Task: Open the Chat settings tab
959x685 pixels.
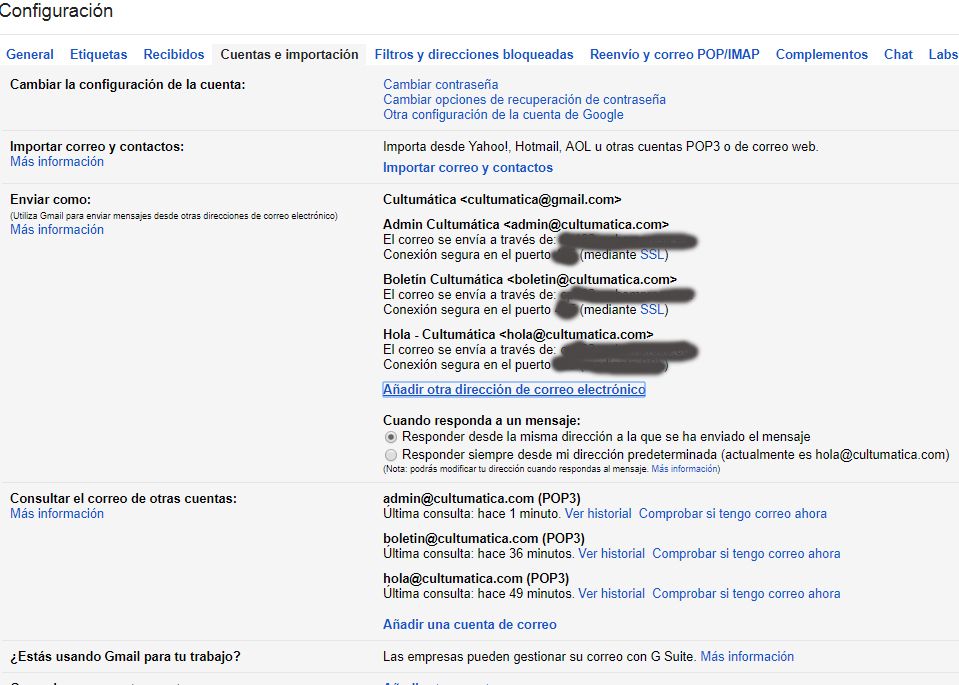Action: [898, 54]
